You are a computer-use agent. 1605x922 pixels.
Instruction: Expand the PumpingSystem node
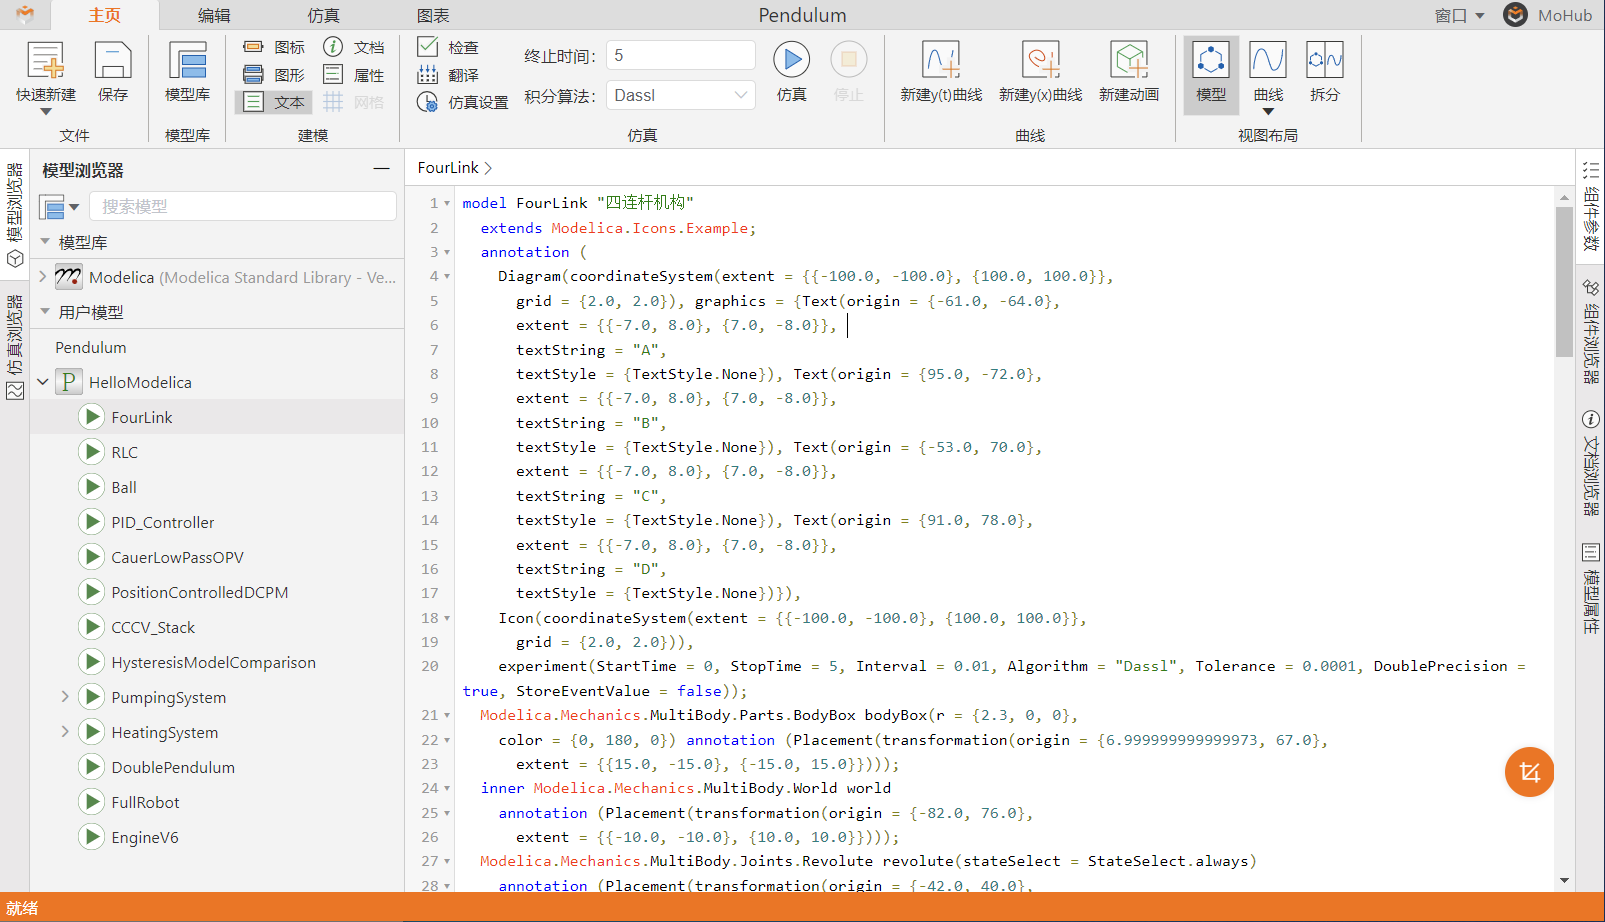pyautogui.click(x=65, y=697)
